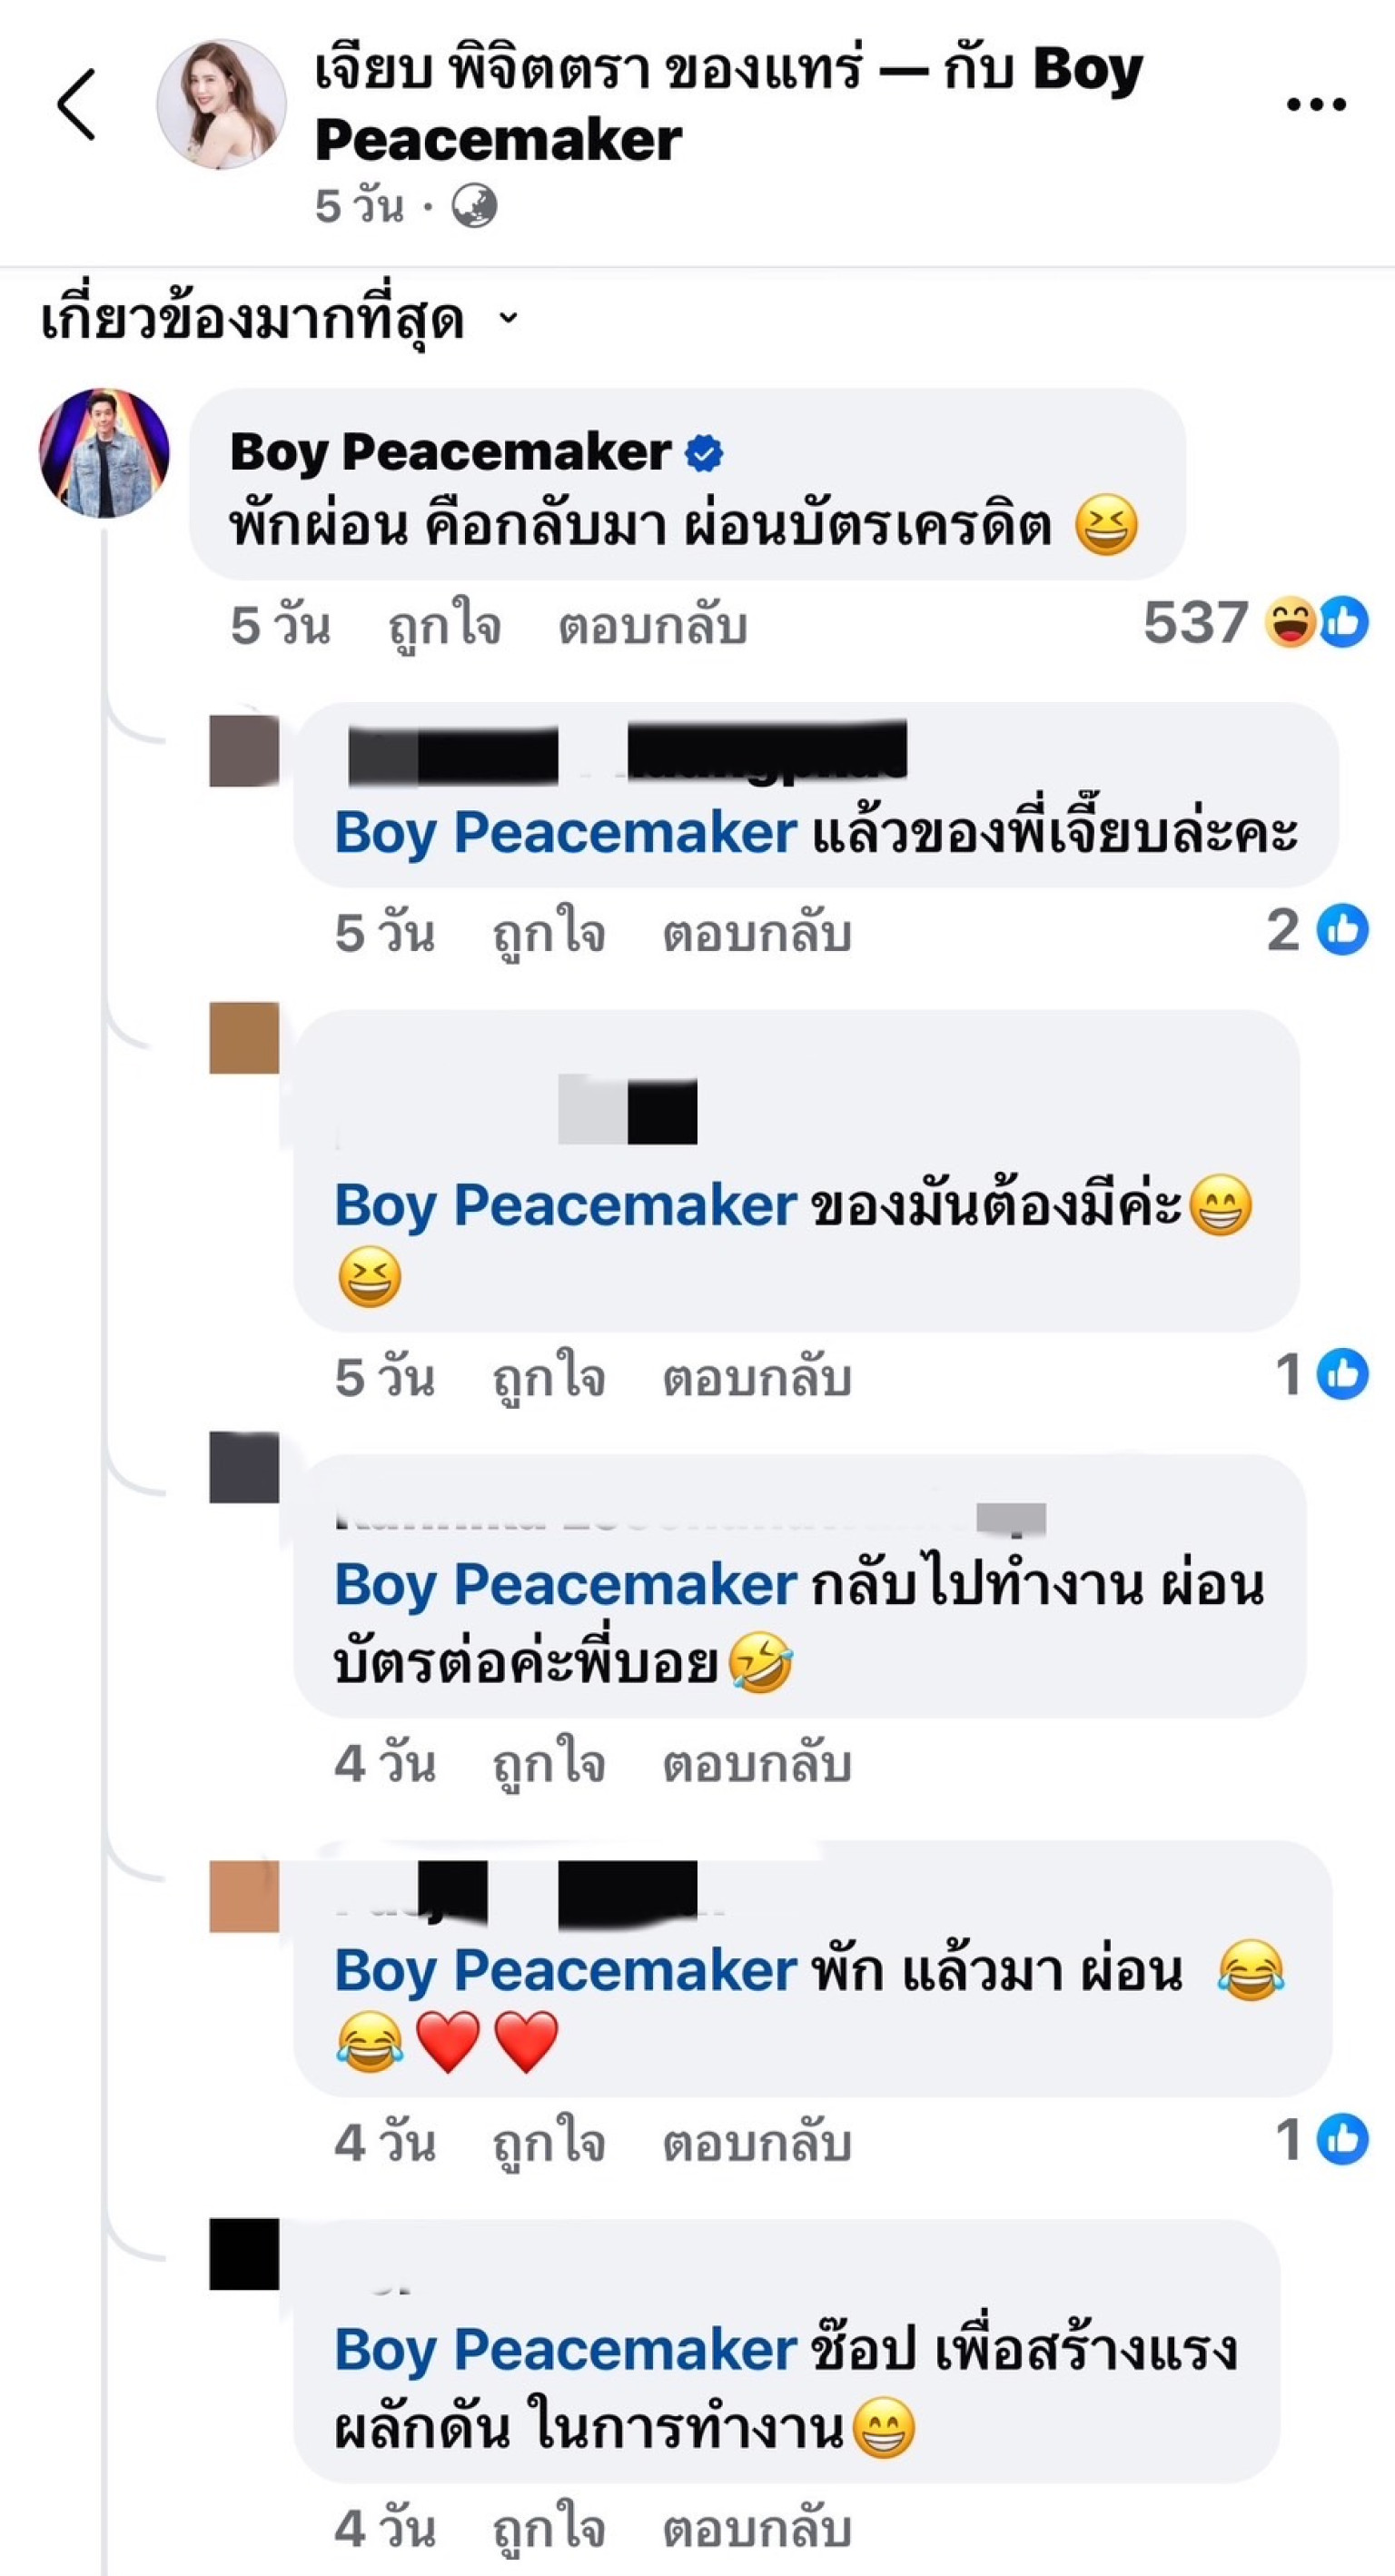
Task: Expand the เกี่ยวข้องมากที่สุด sort dropdown
Action: (x=281, y=319)
